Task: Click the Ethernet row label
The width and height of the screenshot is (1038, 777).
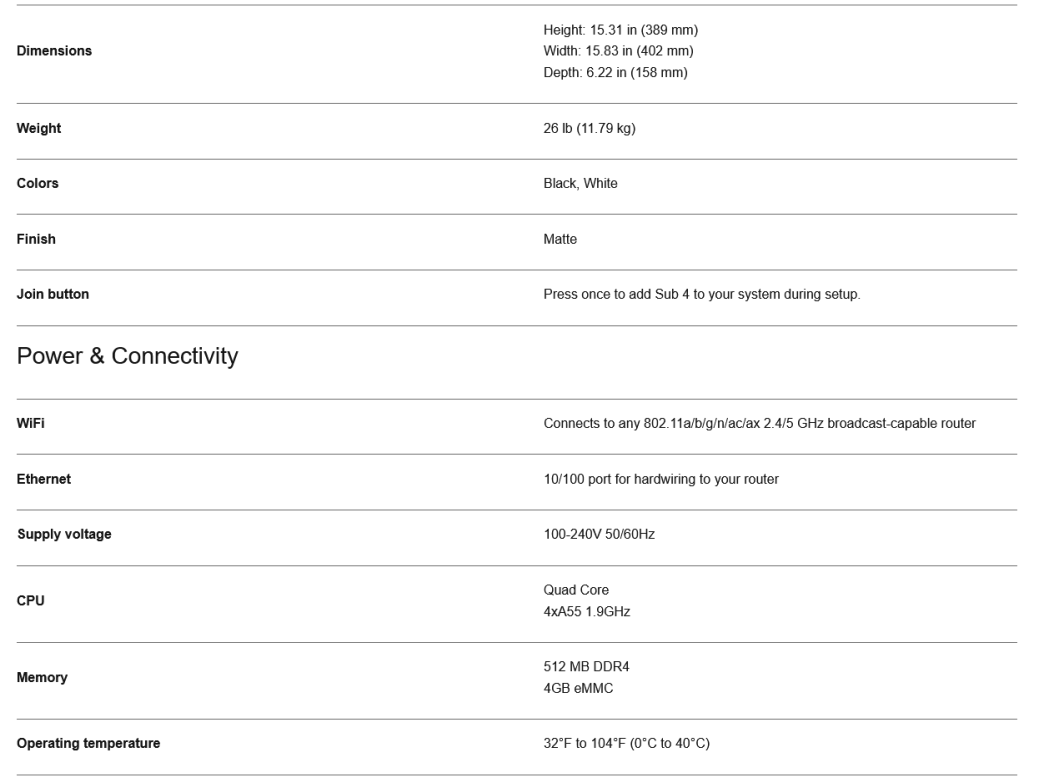Action: (x=44, y=480)
